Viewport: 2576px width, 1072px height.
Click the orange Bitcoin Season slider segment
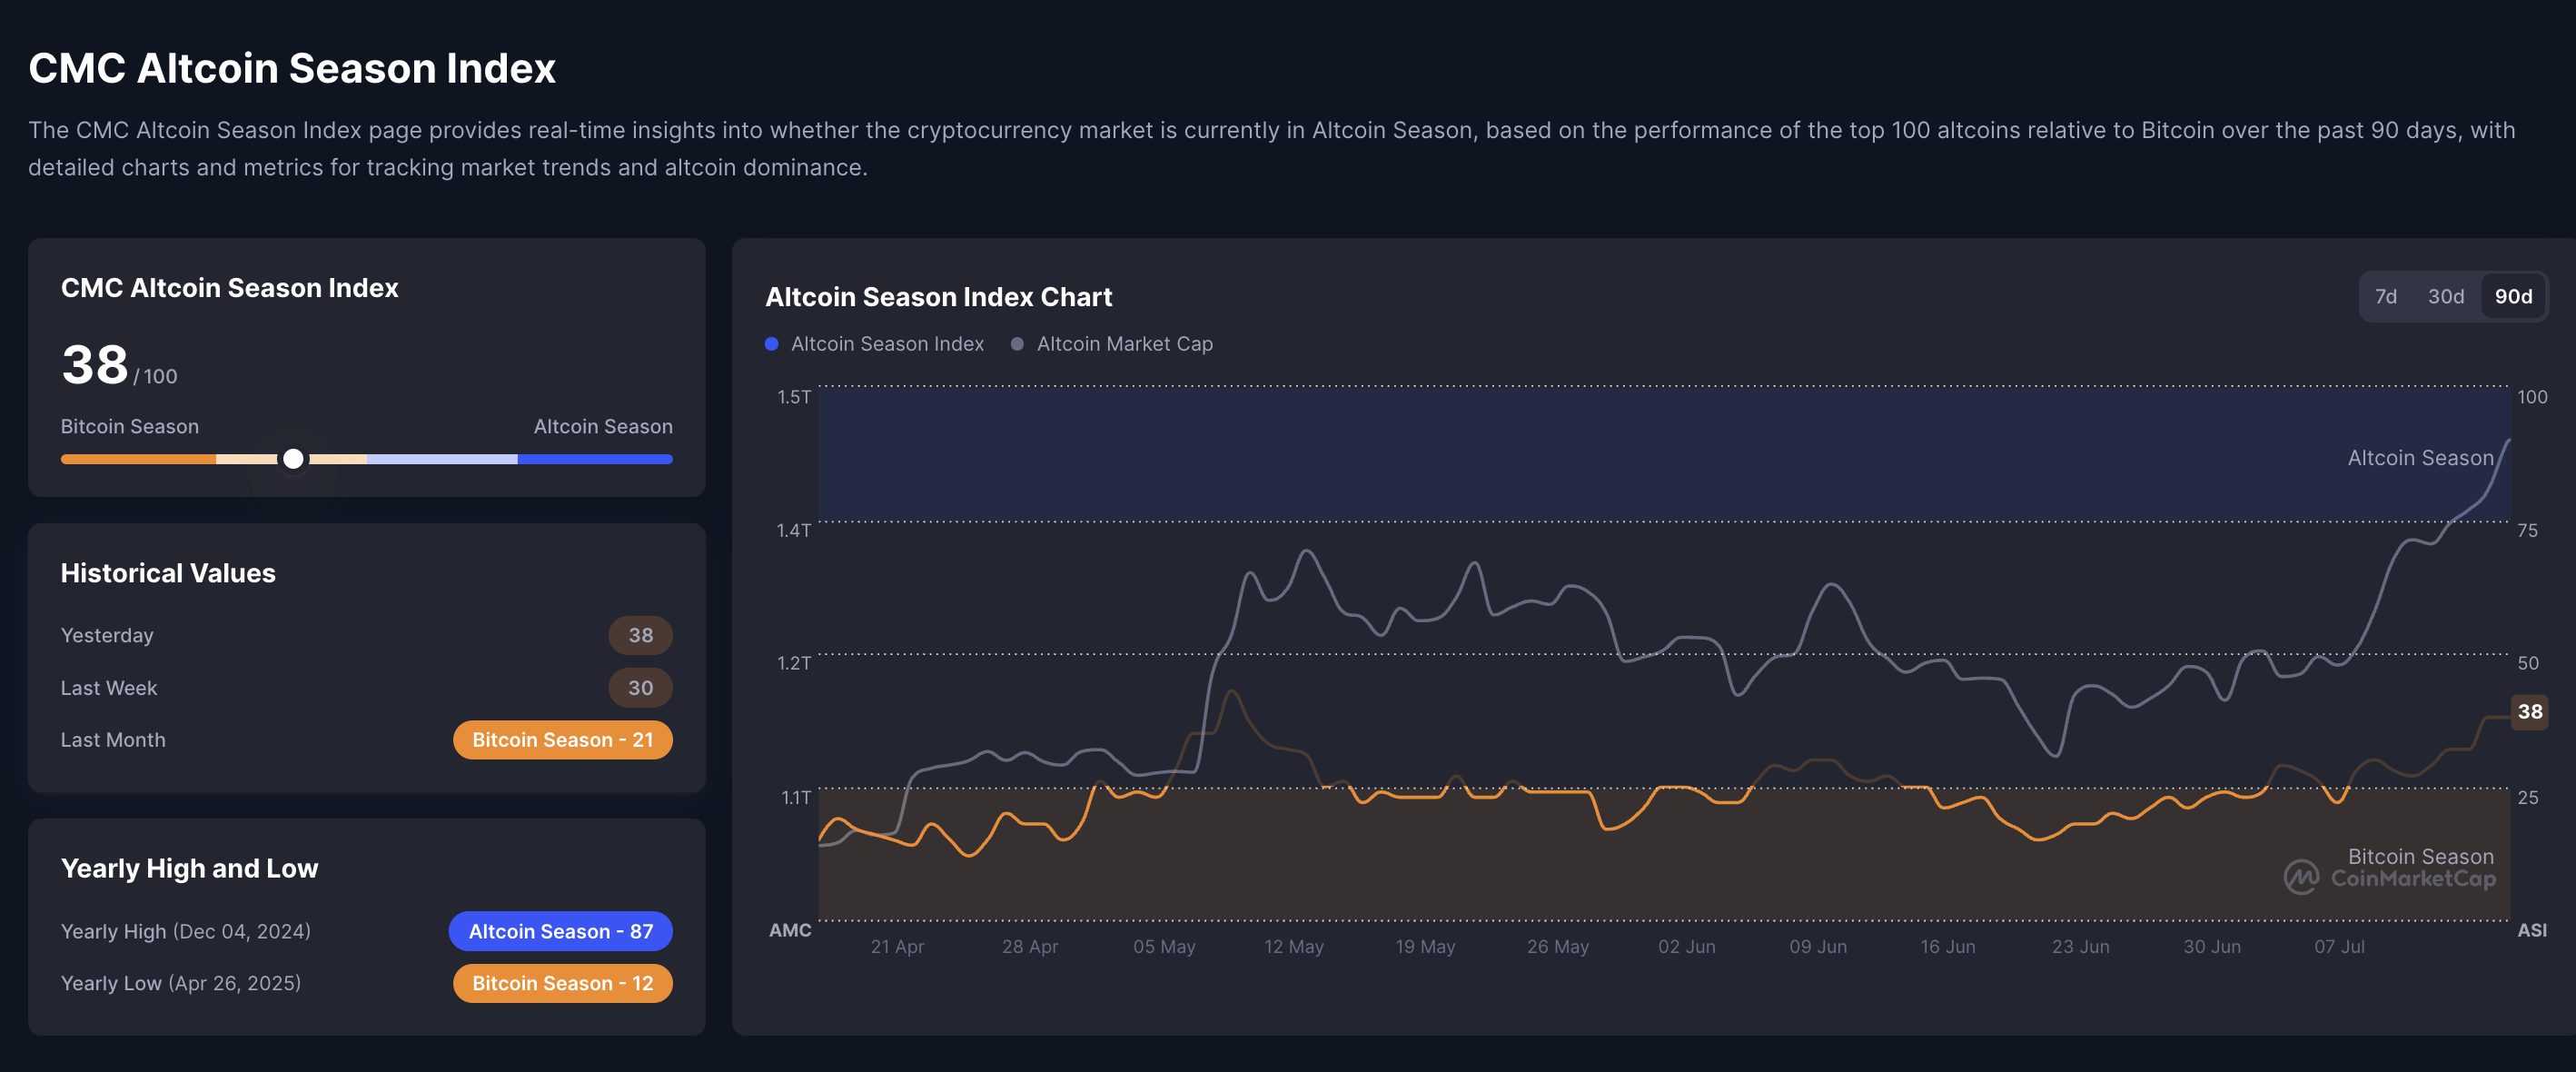pyautogui.click(x=138, y=459)
